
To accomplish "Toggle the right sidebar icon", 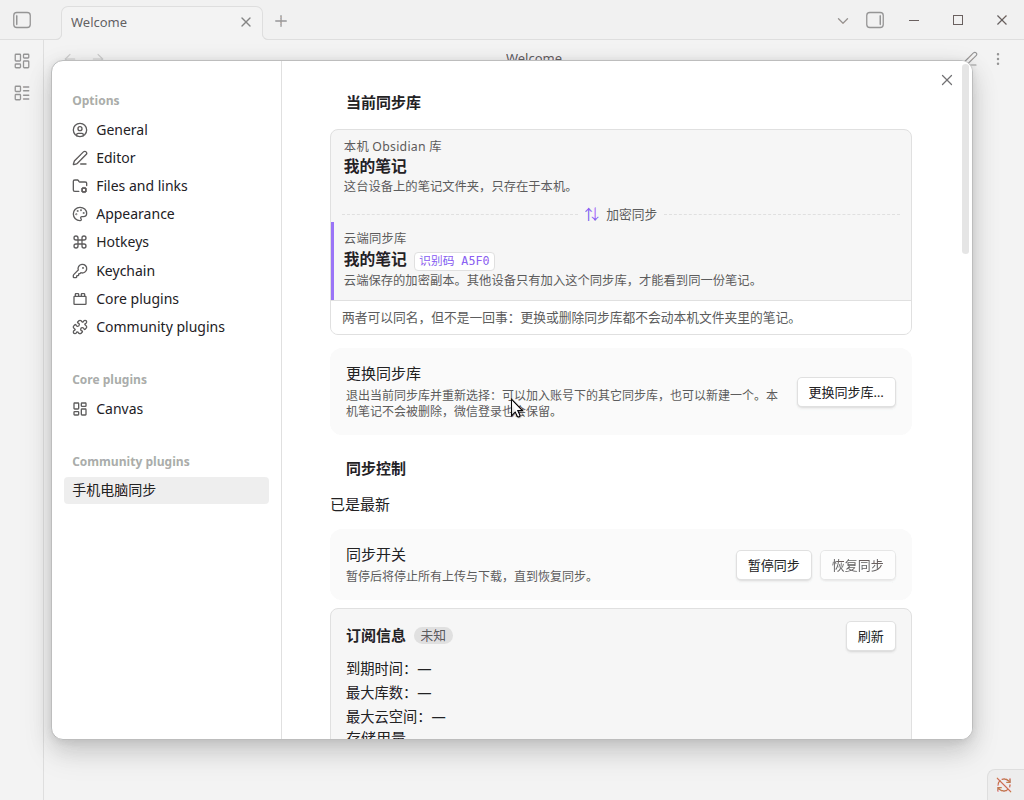I will tap(875, 20).
